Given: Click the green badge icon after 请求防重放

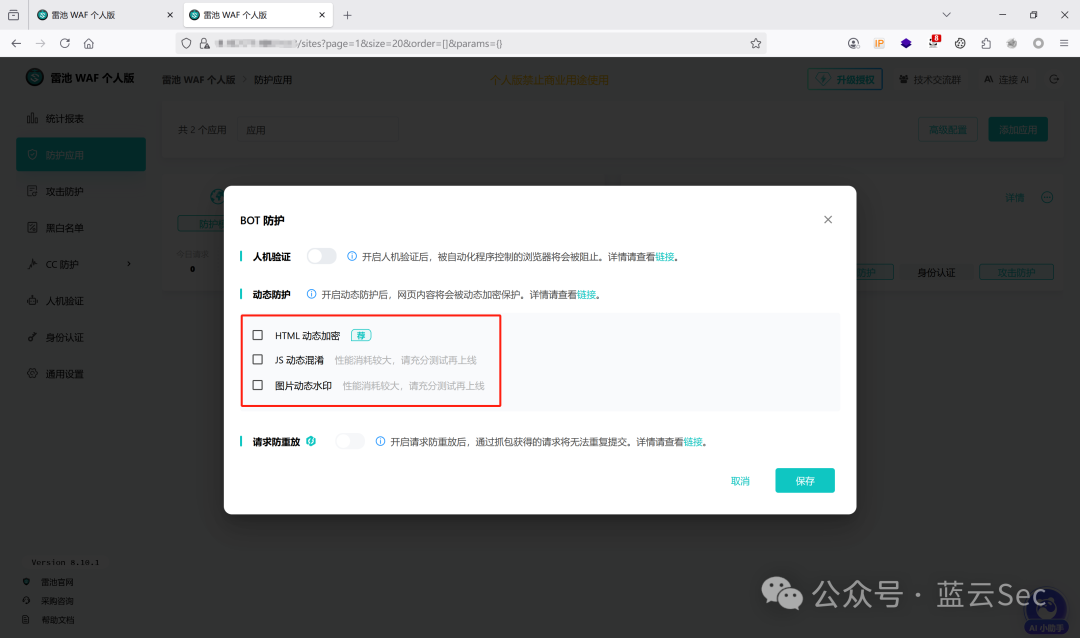Looking at the screenshot, I should click(x=311, y=441).
